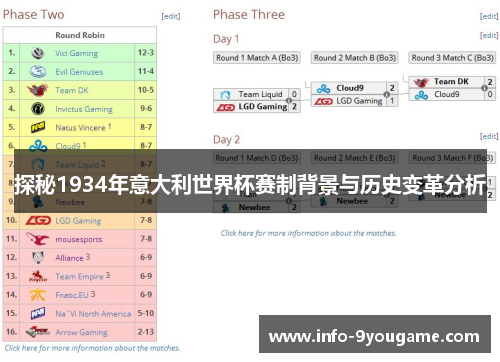Click the LGD Gaming logo in row 10

pyautogui.click(x=38, y=220)
